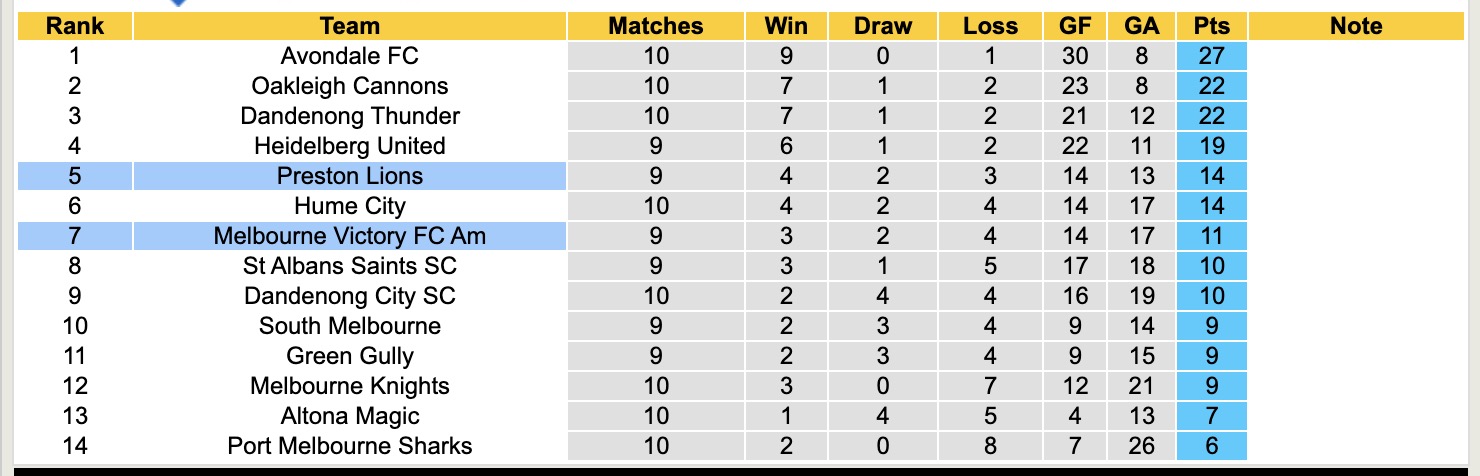Select the Draw column header
The image size is (1480, 476).
882,26
